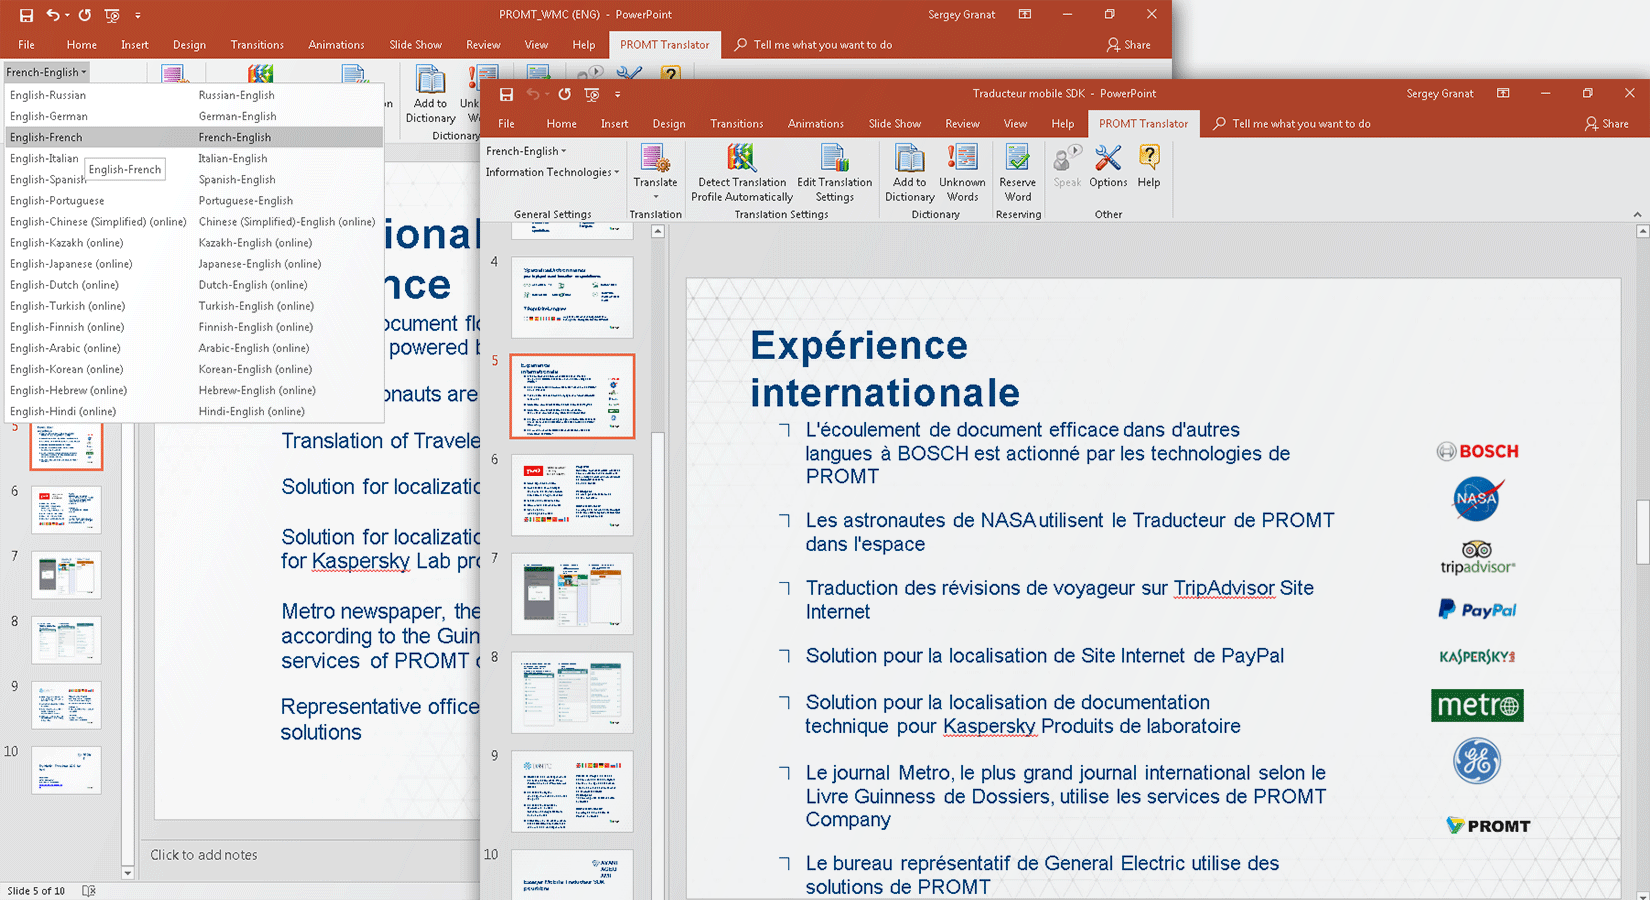Click Tell me search in front window
Image resolution: width=1650 pixels, height=900 pixels.
tap(1291, 124)
